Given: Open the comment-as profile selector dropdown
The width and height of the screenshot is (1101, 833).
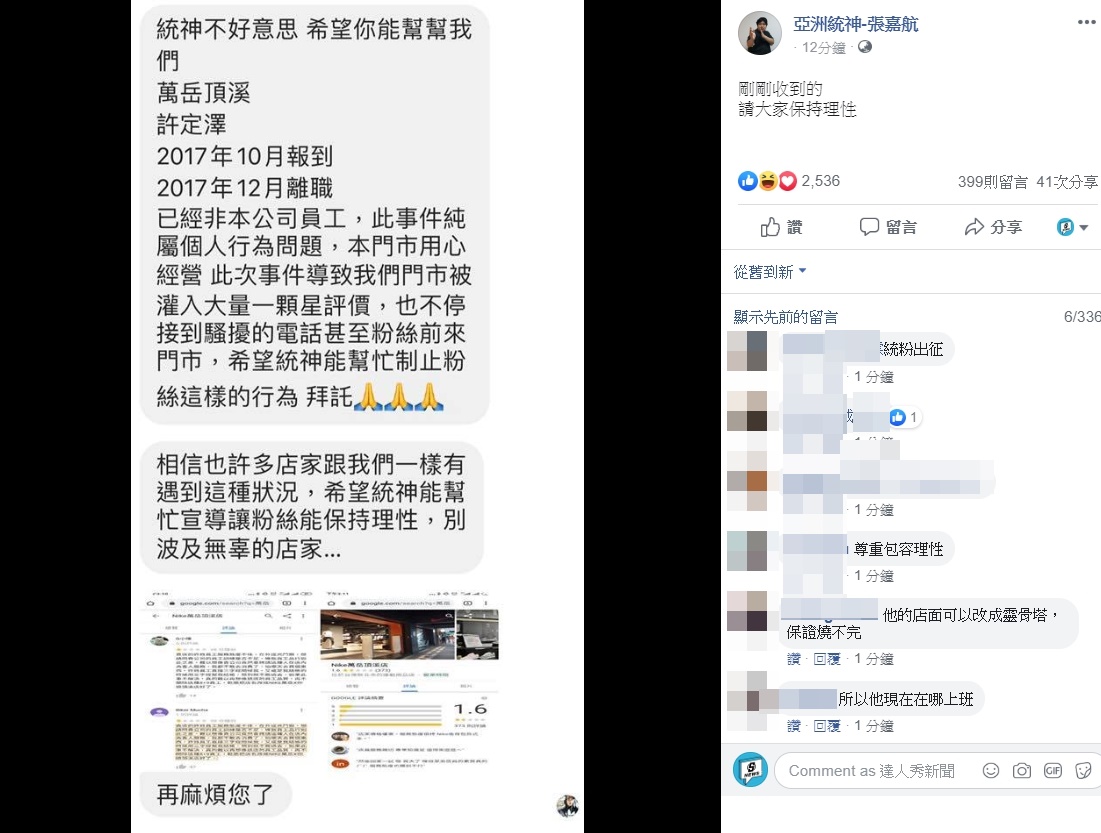Looking at the screenshot, I should point(1072,227).
